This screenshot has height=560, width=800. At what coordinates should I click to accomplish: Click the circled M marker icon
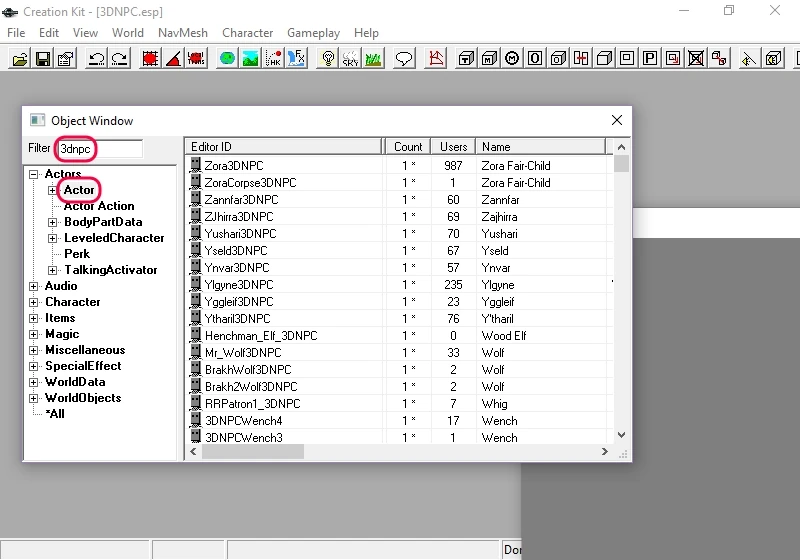512,59
